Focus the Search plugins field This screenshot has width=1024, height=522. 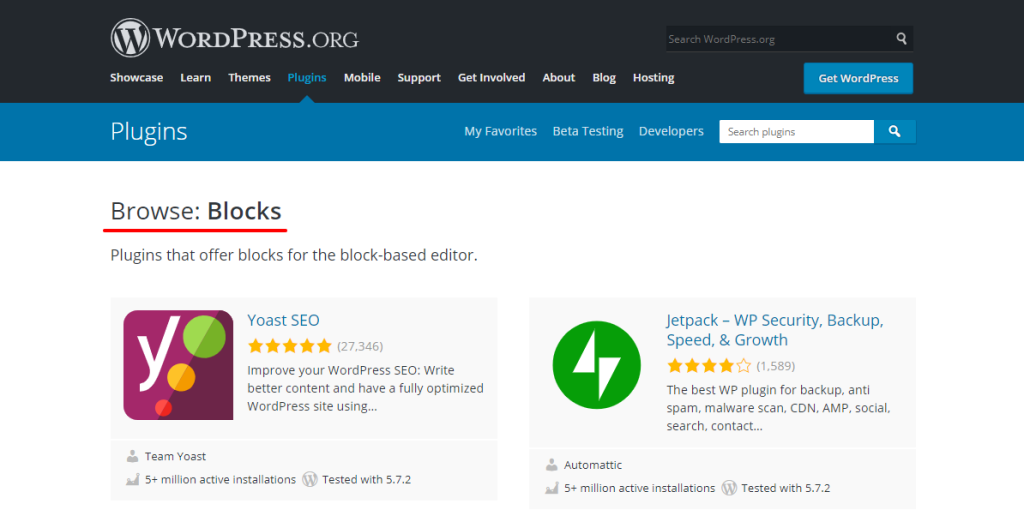tap(797, 131)
